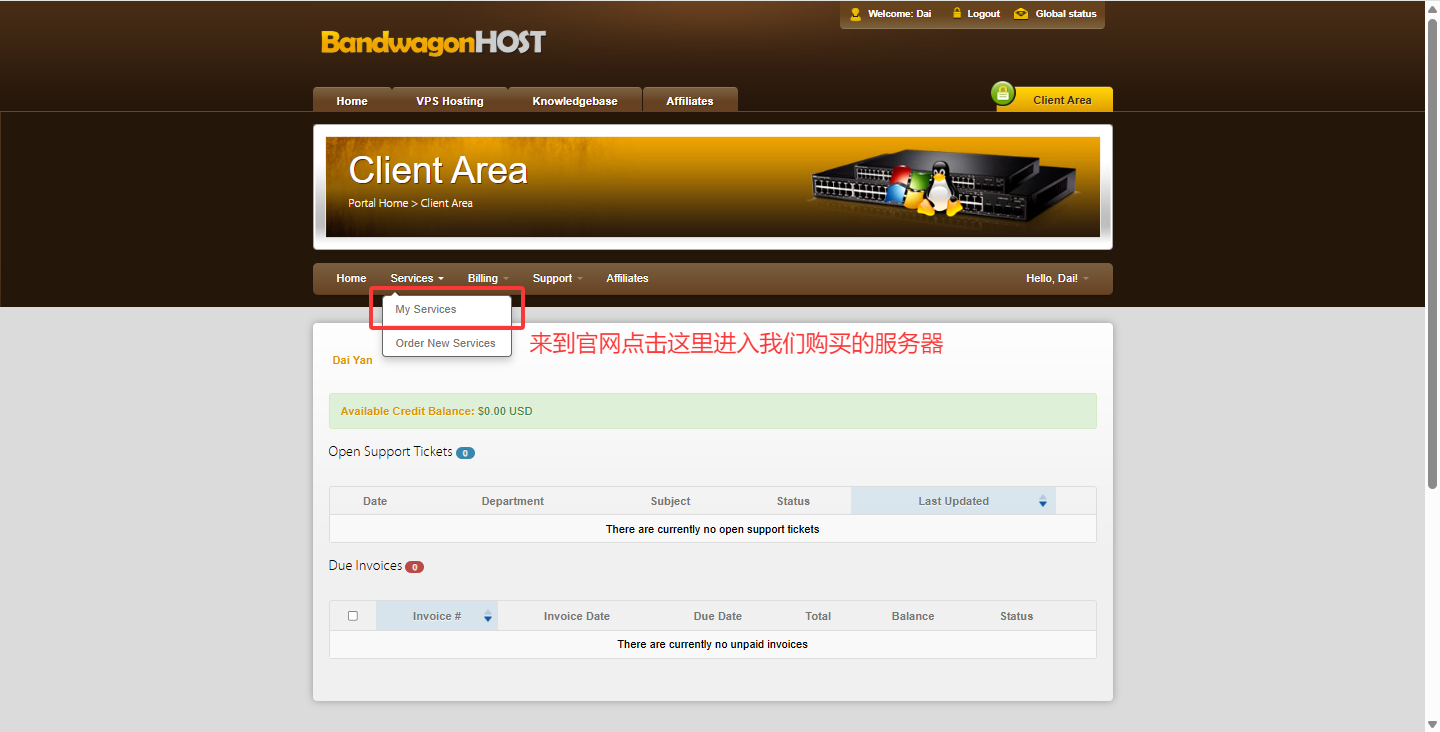Expand the Billing dropdown menu
The height and width of the screenshot is (732, 1440).
[x=488, y=278]
